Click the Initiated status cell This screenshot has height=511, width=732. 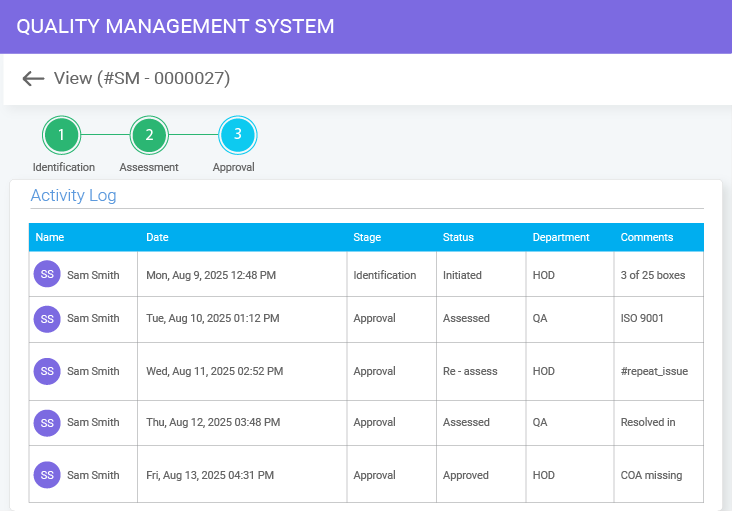pyautogui.click(x=462, y=275)
